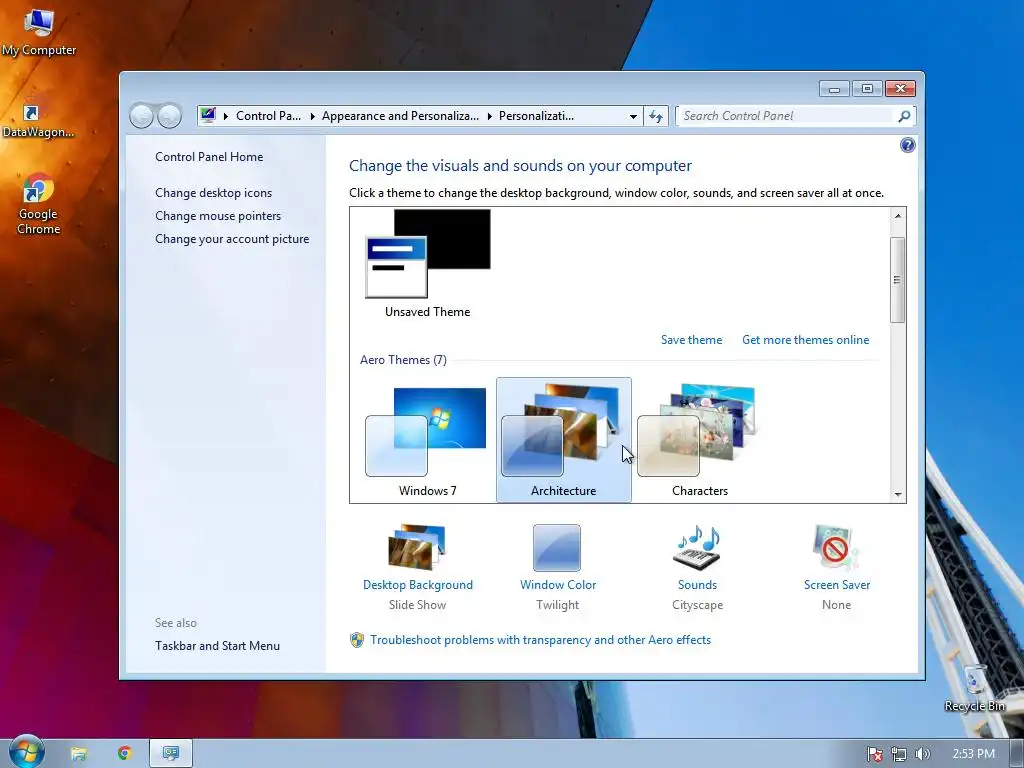Click the Forward navigation arrow
Image resolution: width=1024 pixels, height=768 pixels.
[169, 116]
